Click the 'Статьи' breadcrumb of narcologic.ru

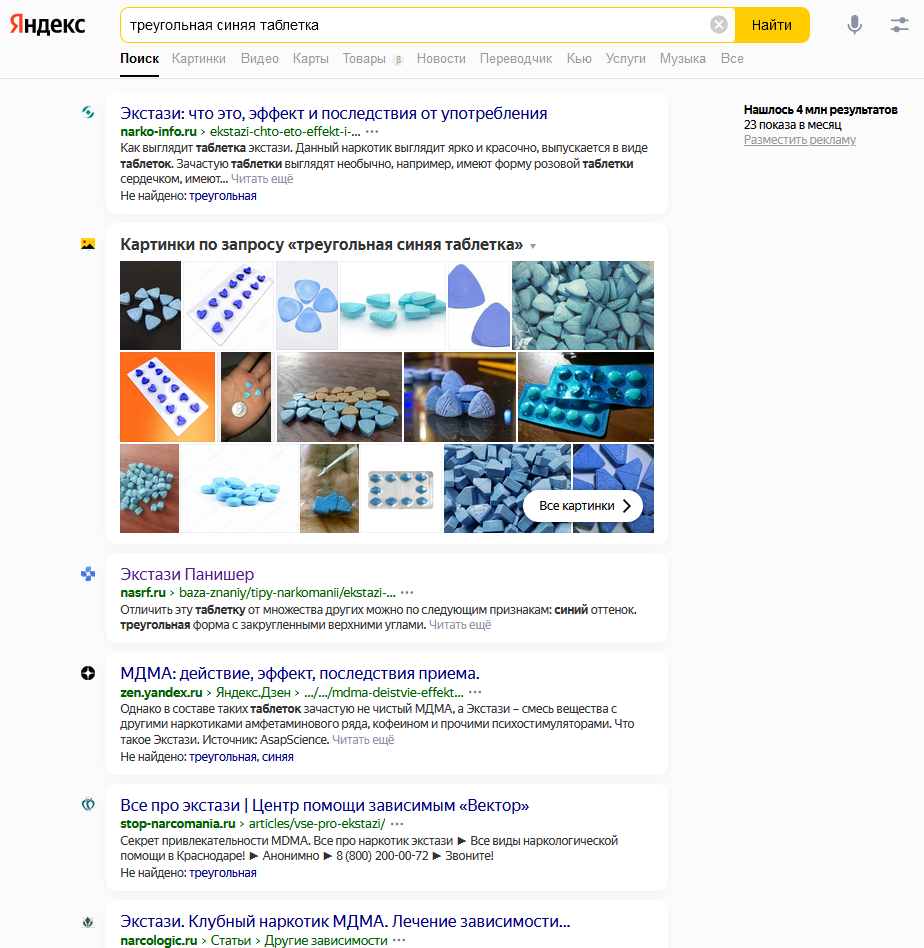230,941
